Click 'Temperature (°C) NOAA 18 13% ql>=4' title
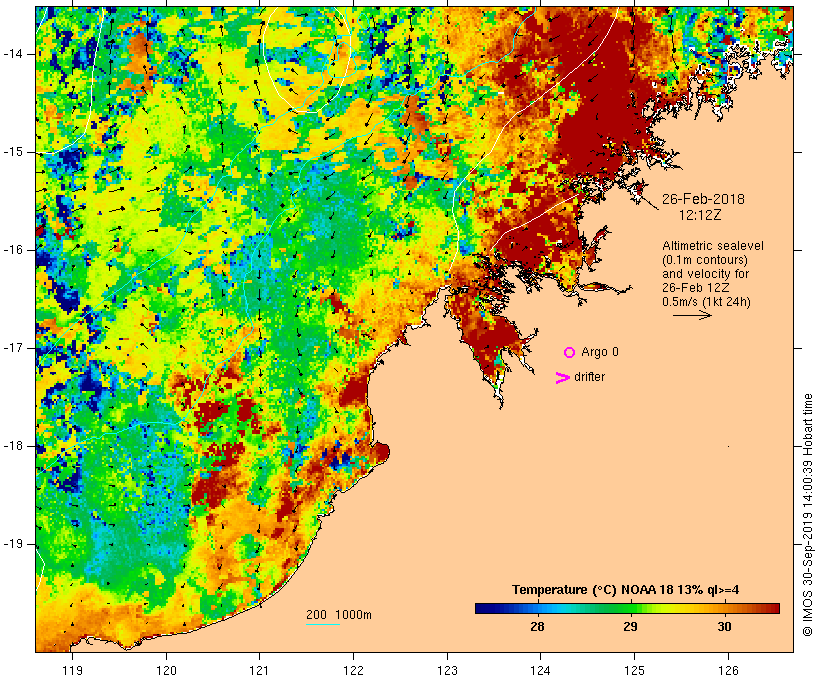The height and width of the screenshot is (680, 820). (x=625, y=590)
